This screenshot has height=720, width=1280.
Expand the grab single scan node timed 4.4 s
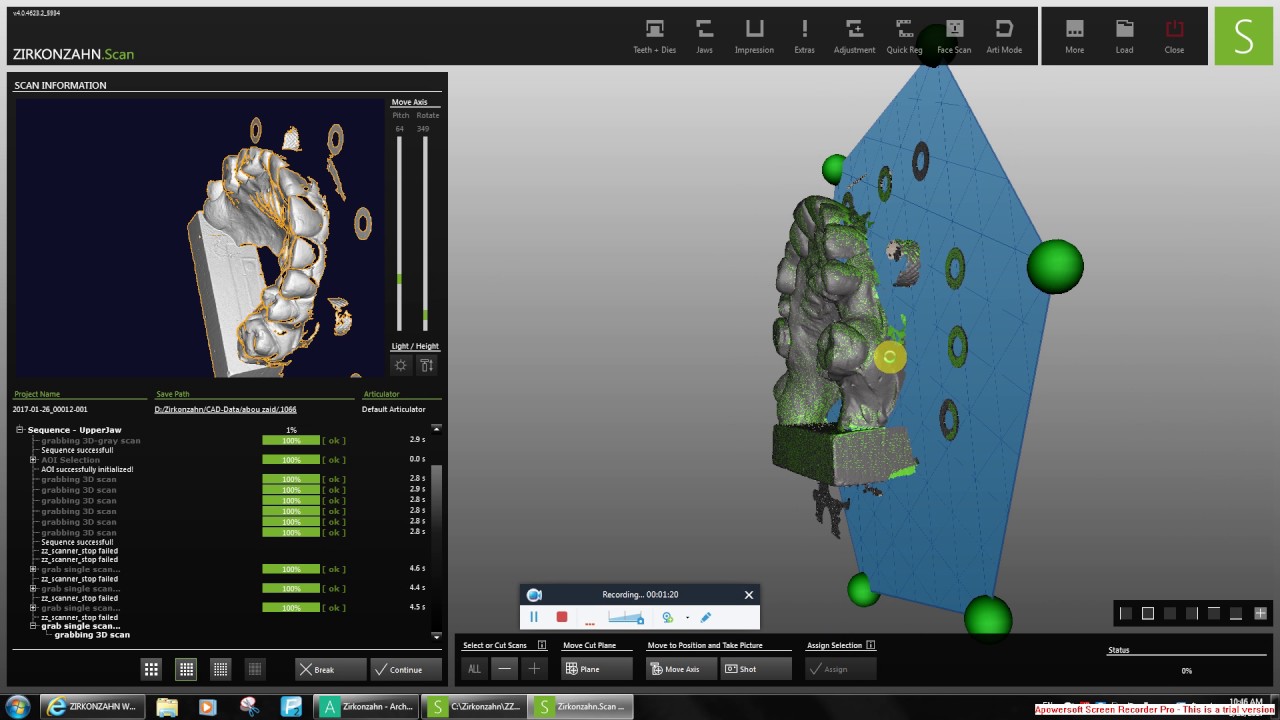(33, 588)
